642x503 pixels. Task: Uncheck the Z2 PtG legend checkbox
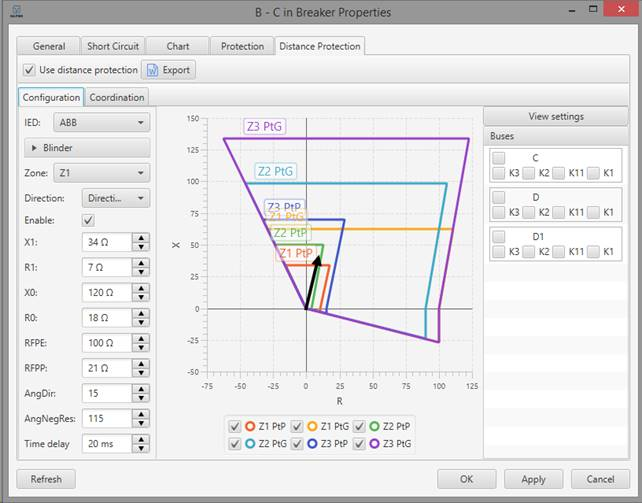[x=235, y=444]
